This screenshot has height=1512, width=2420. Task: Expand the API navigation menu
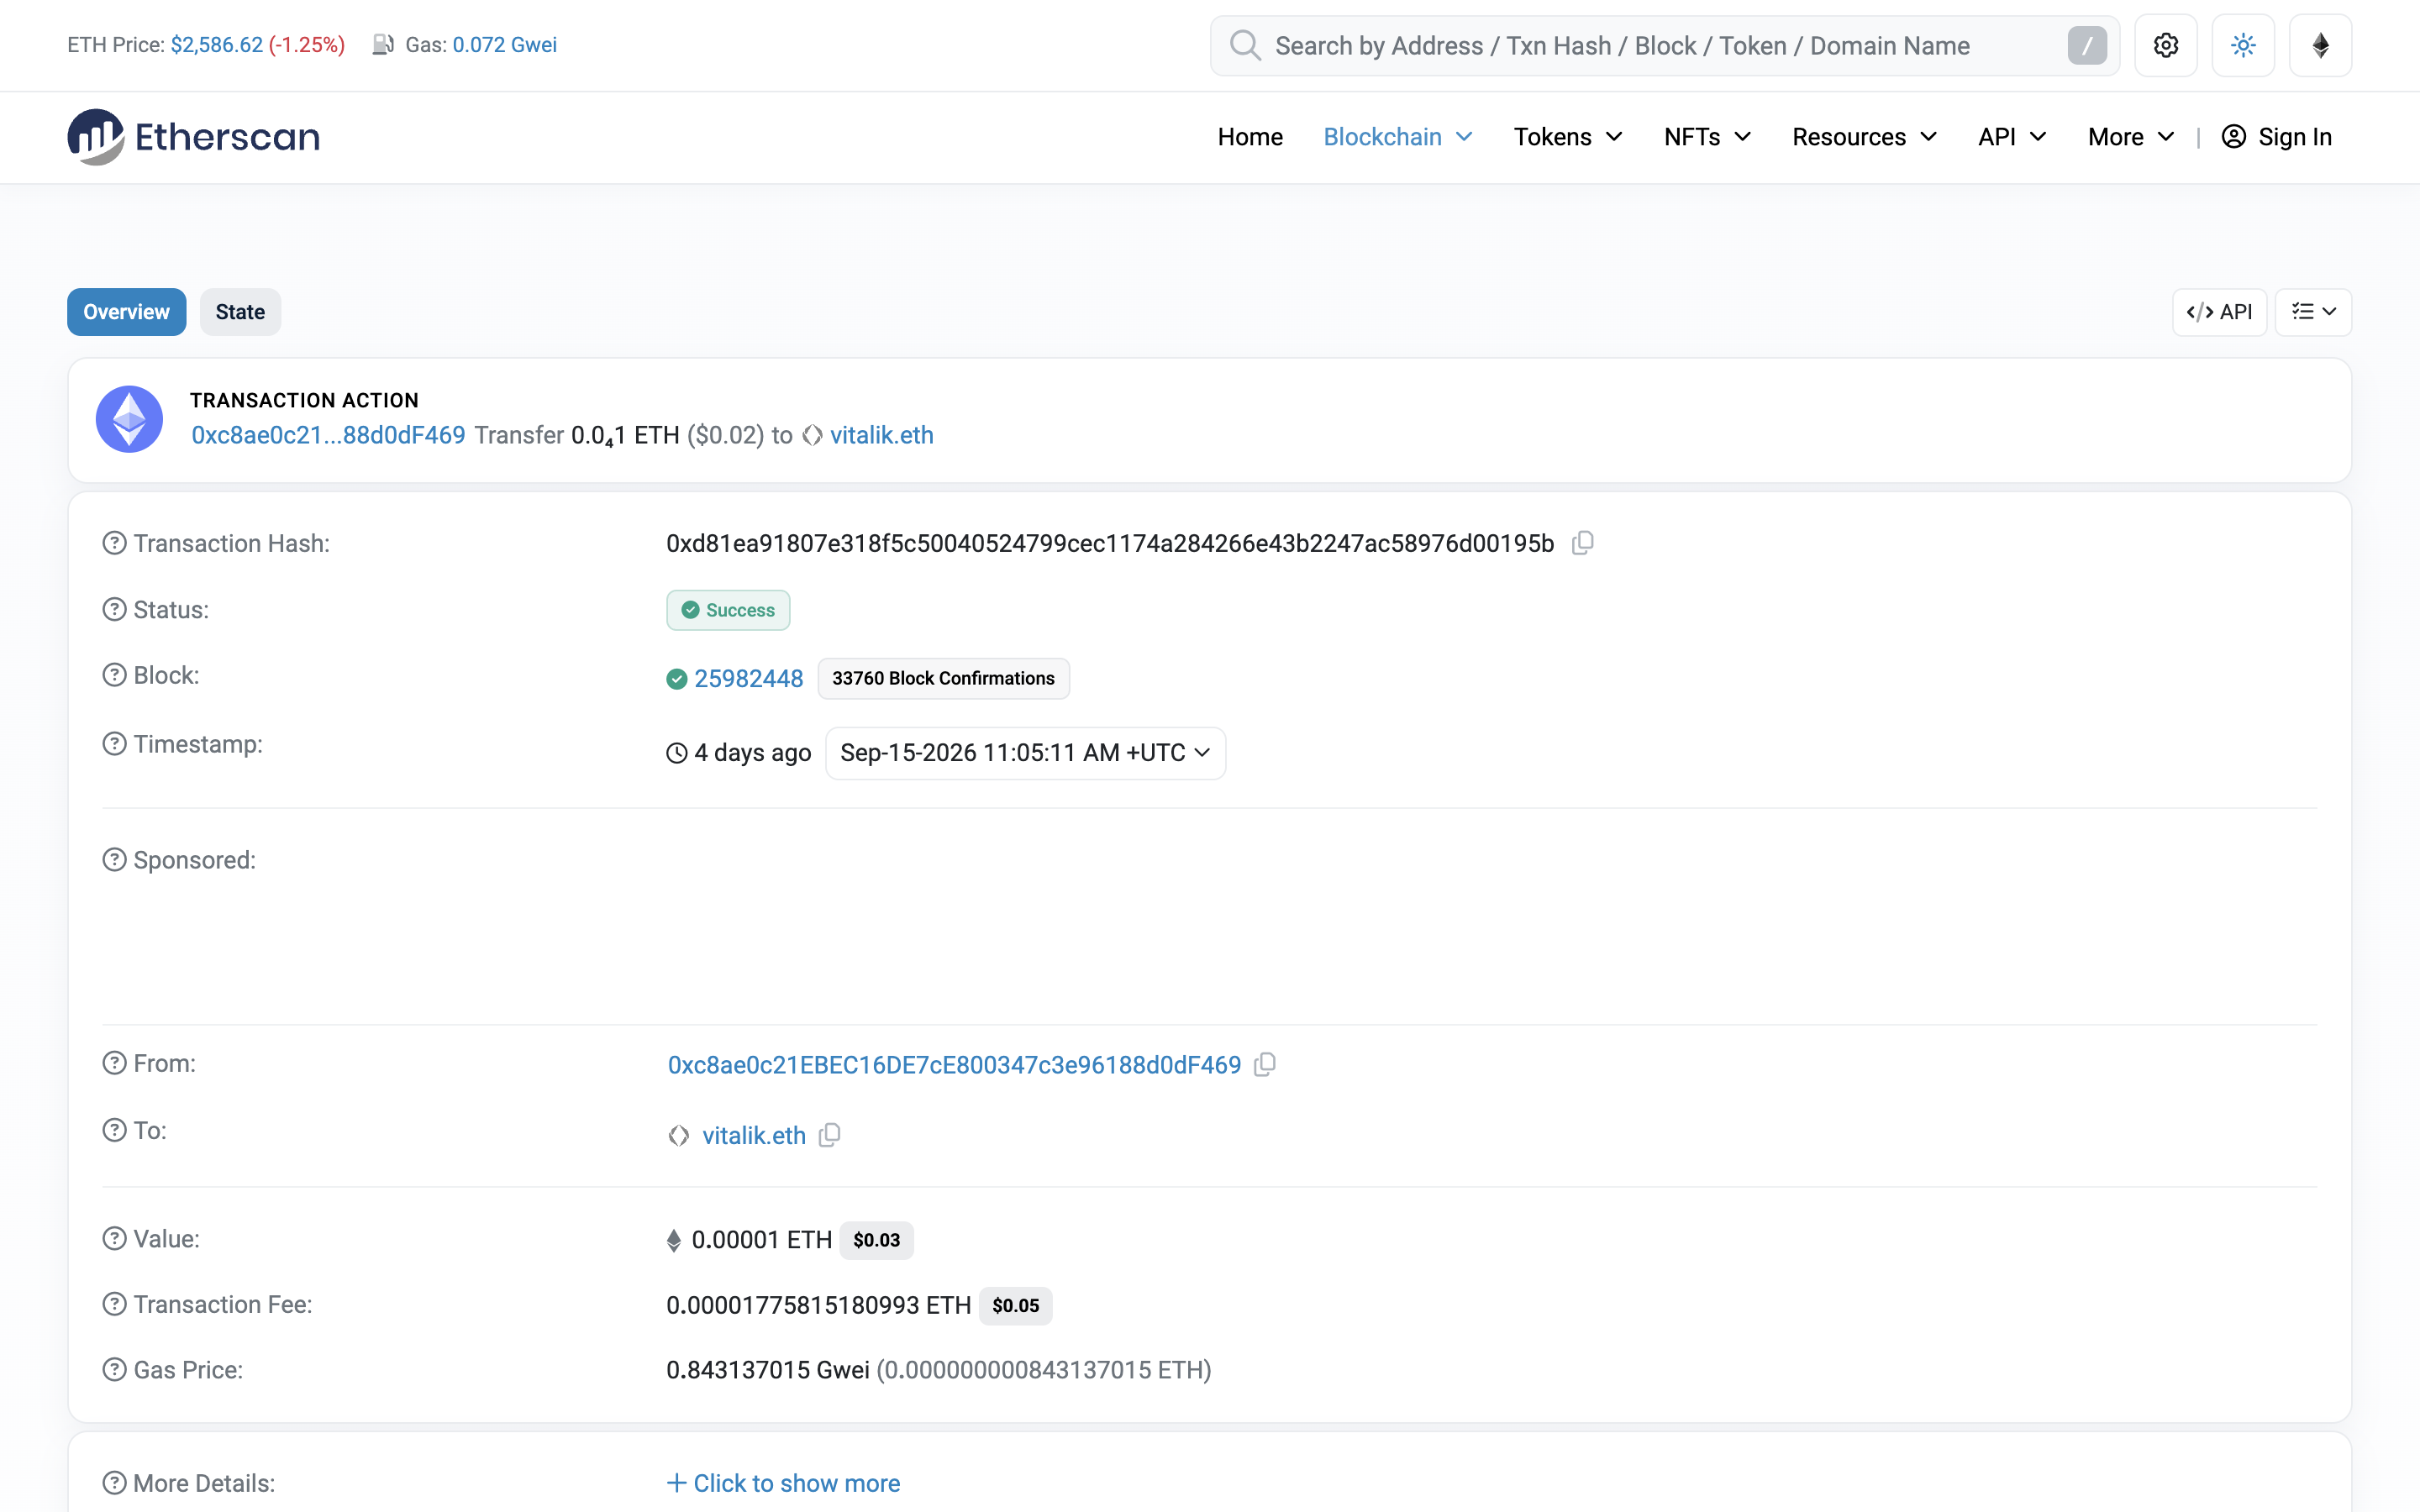[x=2011, y=137]
